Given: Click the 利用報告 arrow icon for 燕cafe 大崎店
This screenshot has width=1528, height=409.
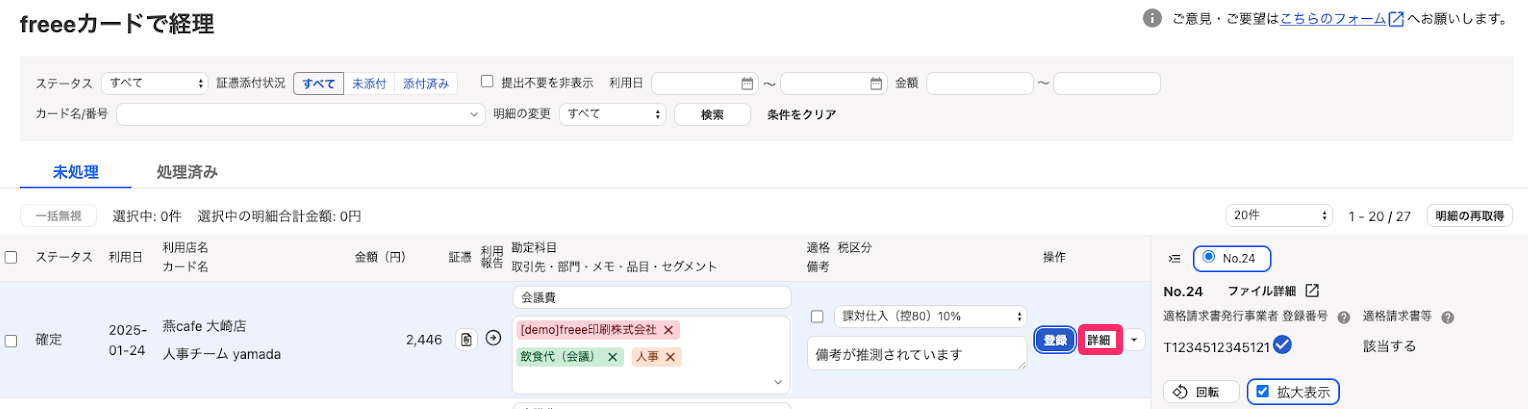Looking at the screenshot, I should pos(493,338).
